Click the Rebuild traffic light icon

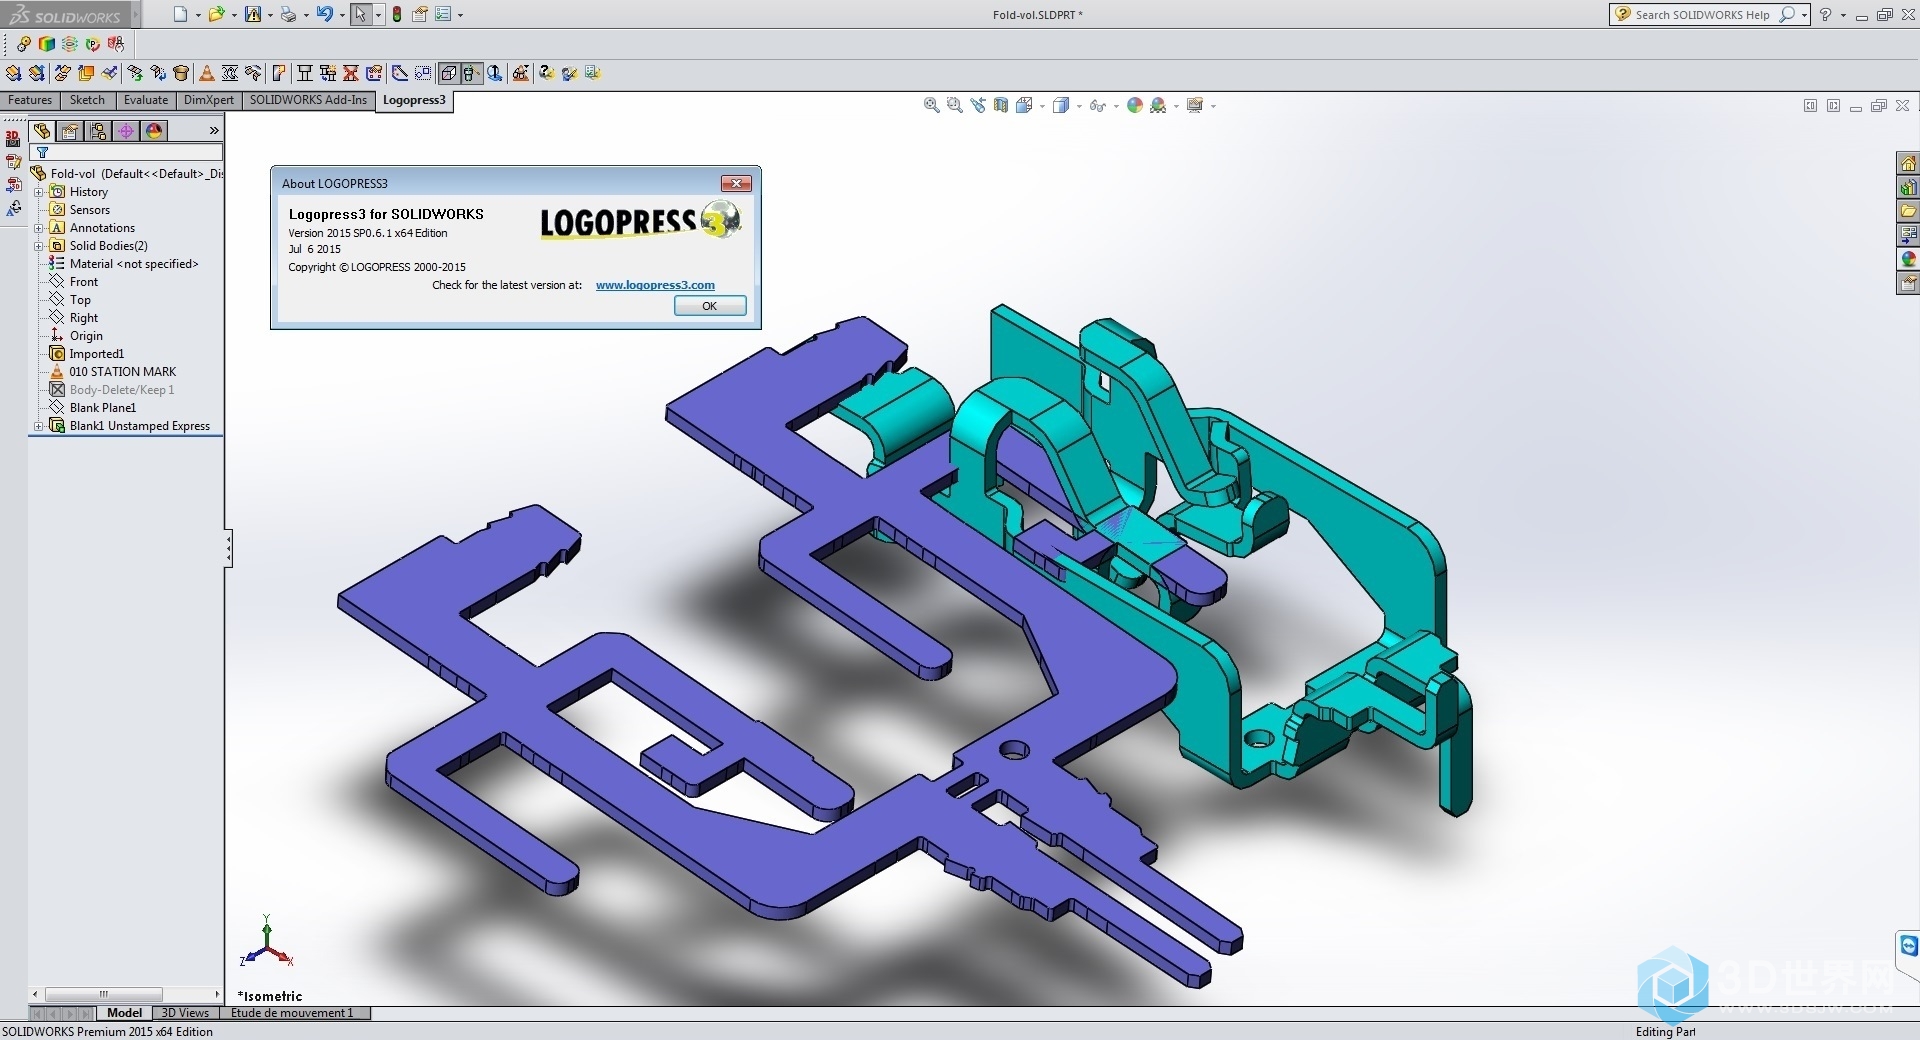pos(397,14)
